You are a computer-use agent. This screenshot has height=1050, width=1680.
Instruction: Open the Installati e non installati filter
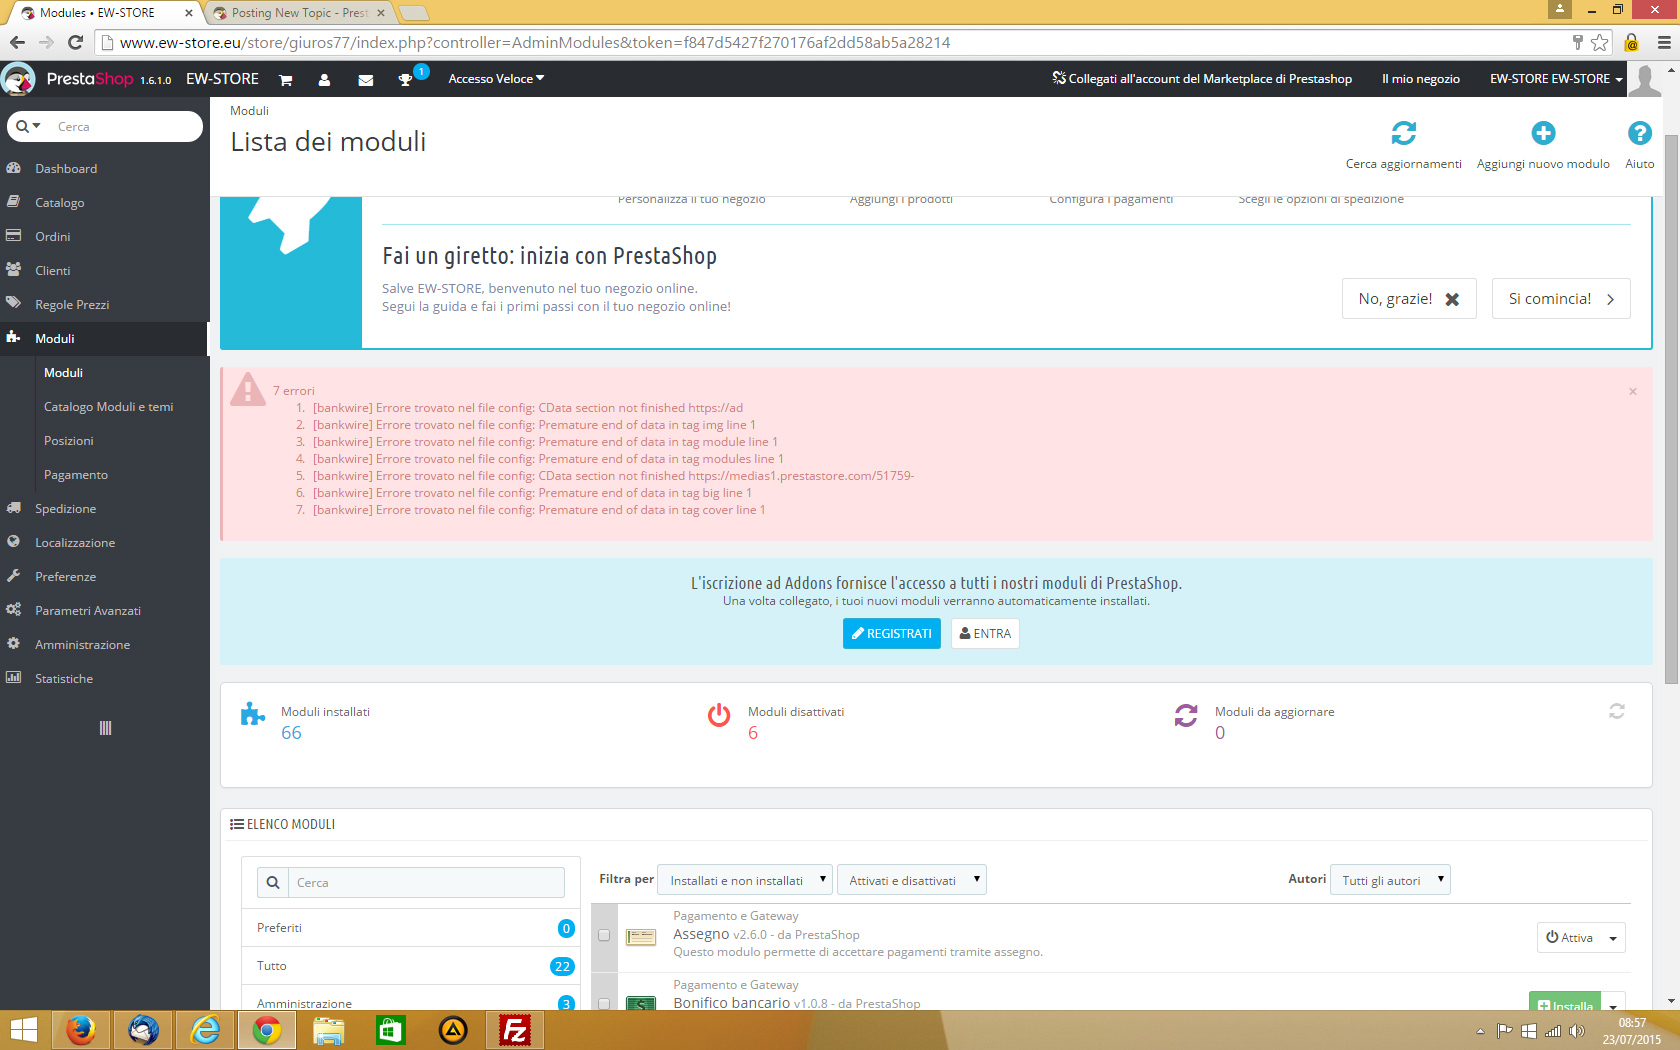[x=745, y=880]
